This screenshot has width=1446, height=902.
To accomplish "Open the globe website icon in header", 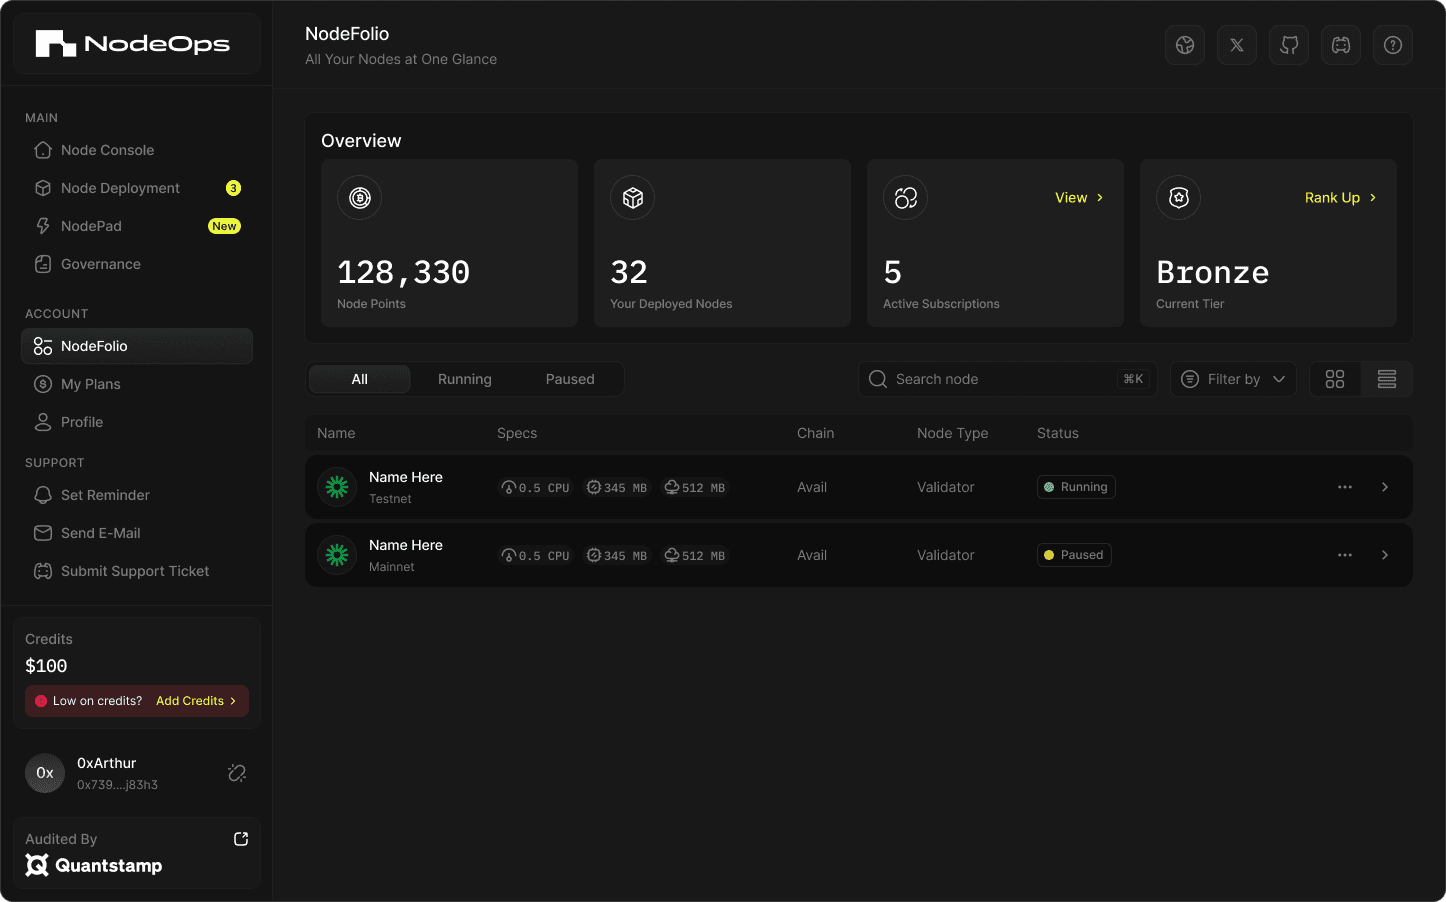I will (x=1185, y=45).
